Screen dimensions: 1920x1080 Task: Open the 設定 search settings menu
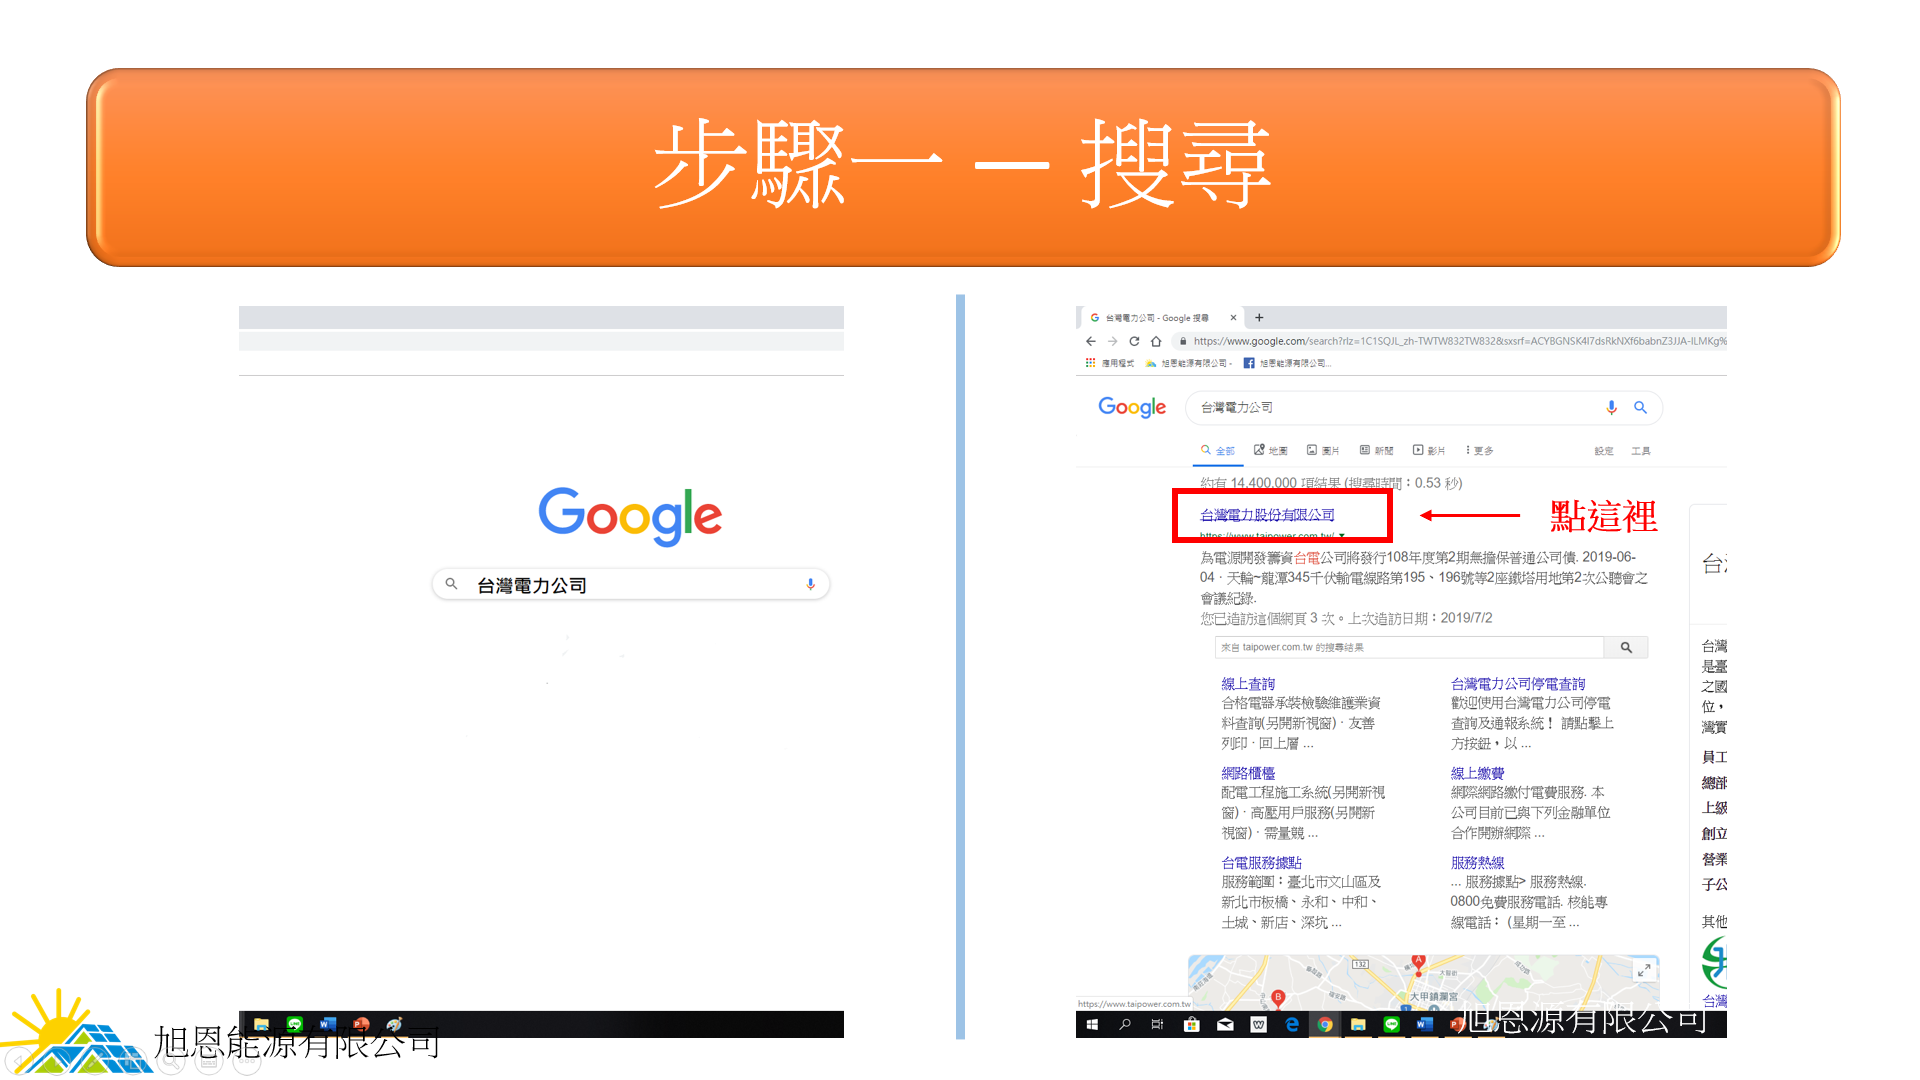[1604, 451]
